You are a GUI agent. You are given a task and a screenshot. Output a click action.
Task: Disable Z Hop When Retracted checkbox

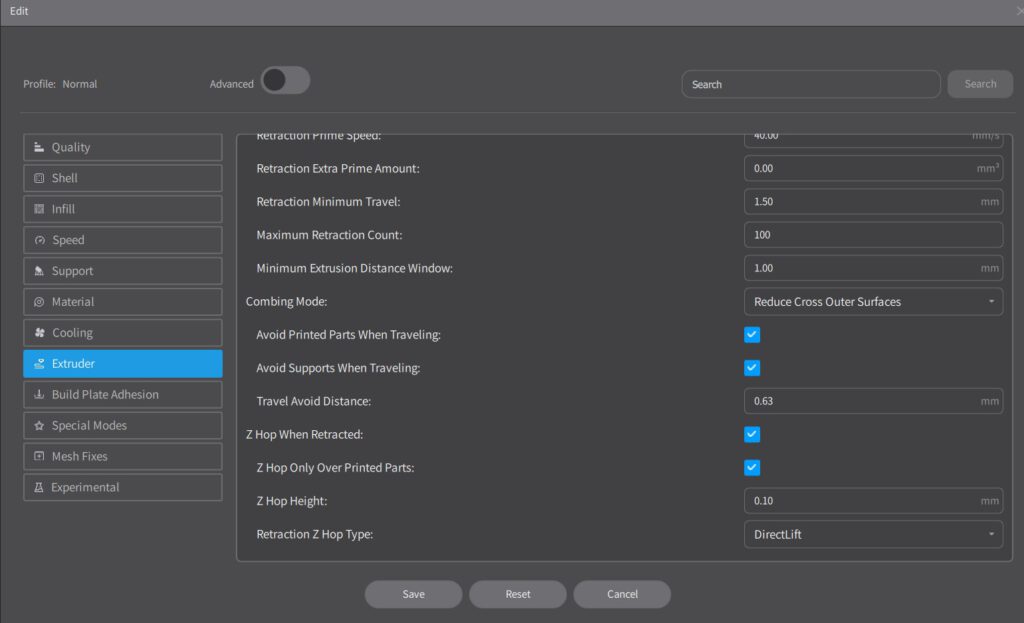click(752, 434)
